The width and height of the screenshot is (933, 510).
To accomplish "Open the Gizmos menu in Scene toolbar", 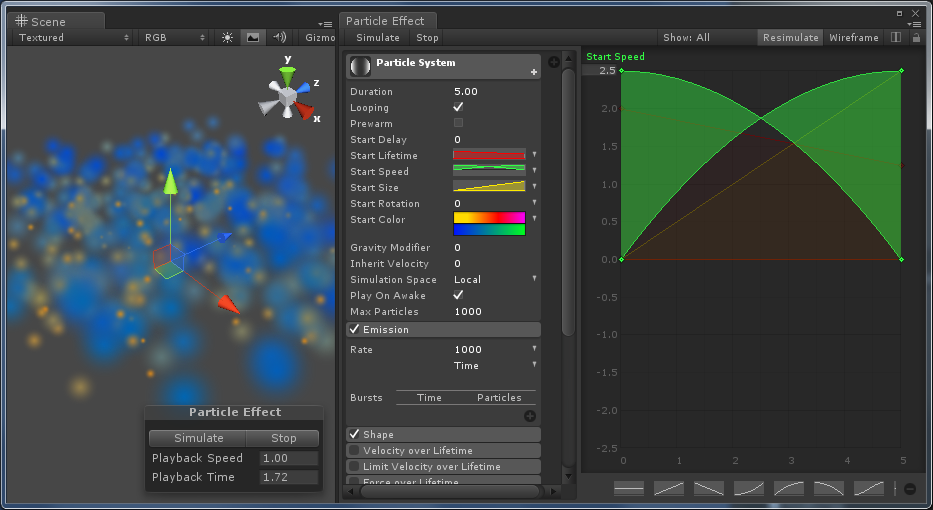I will (x=320, y=37).
